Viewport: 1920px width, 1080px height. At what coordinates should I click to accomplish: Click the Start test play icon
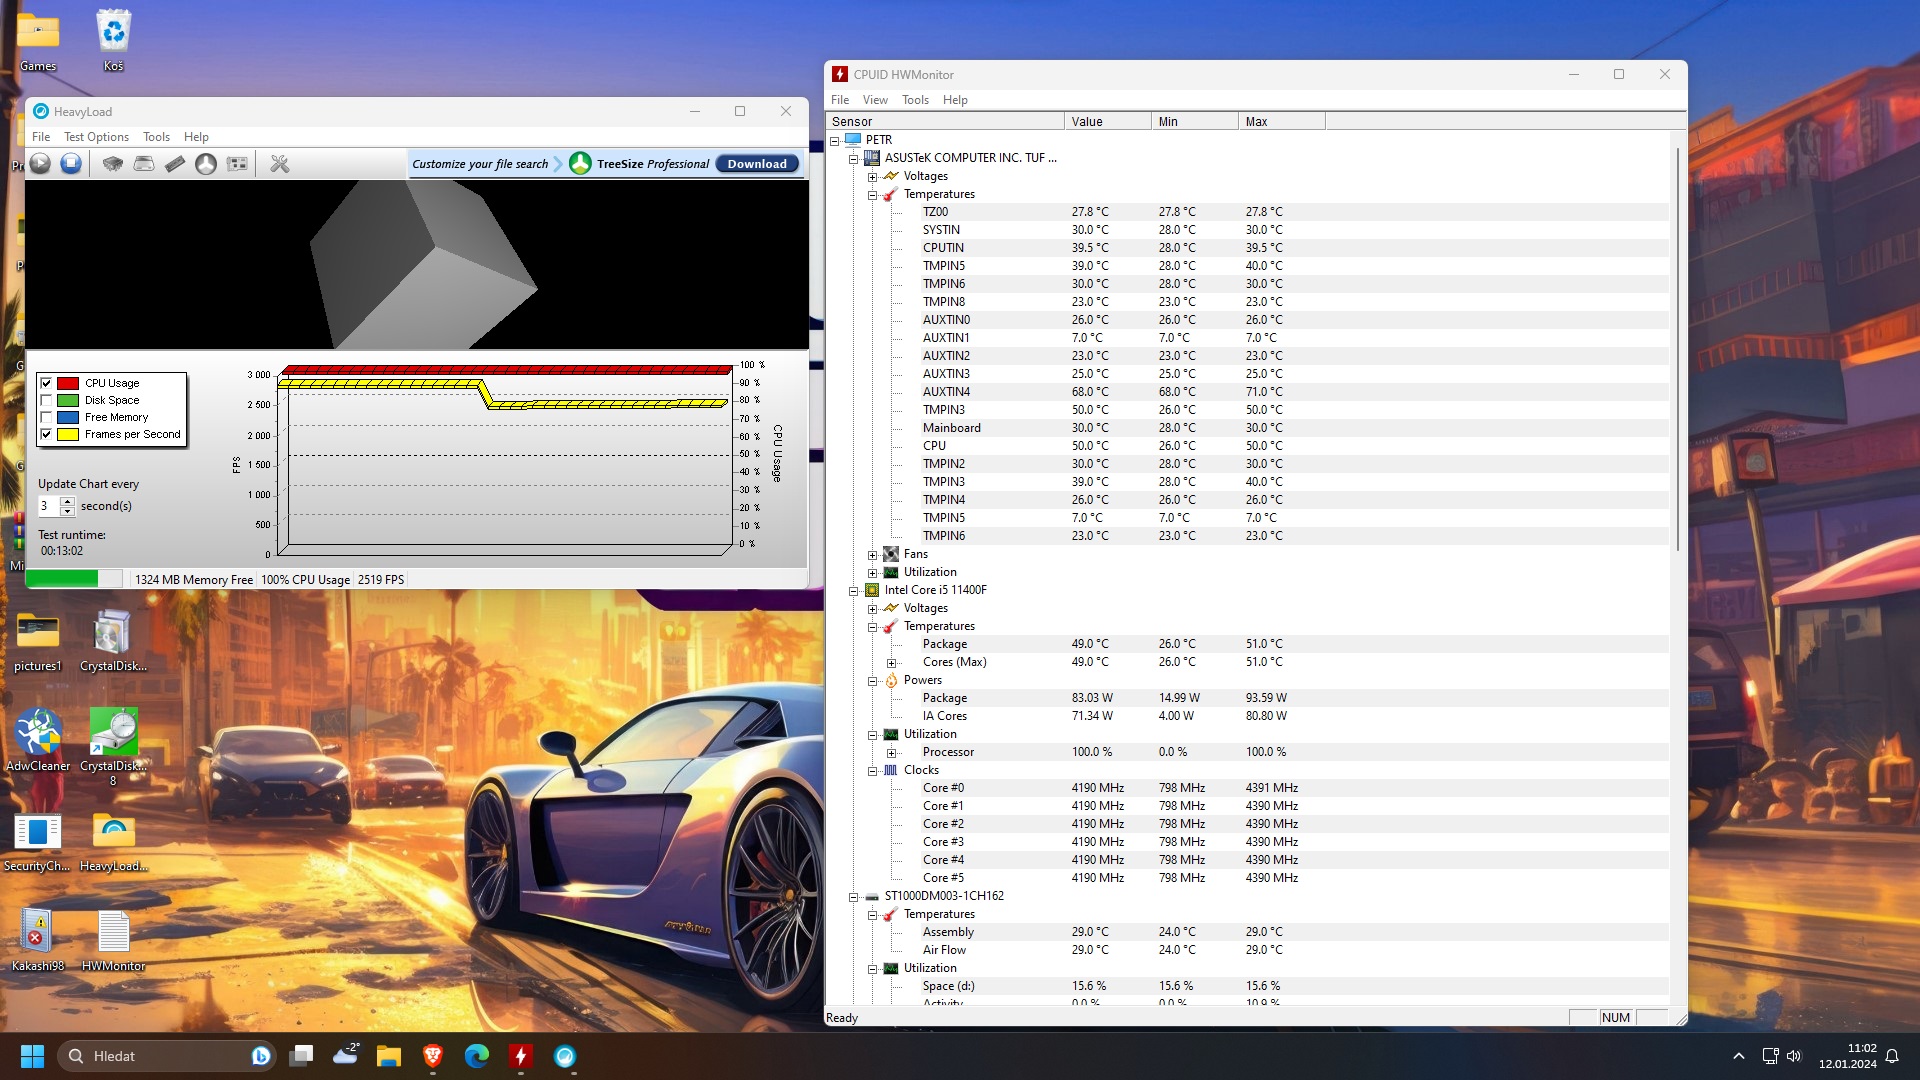pos(40,164)
